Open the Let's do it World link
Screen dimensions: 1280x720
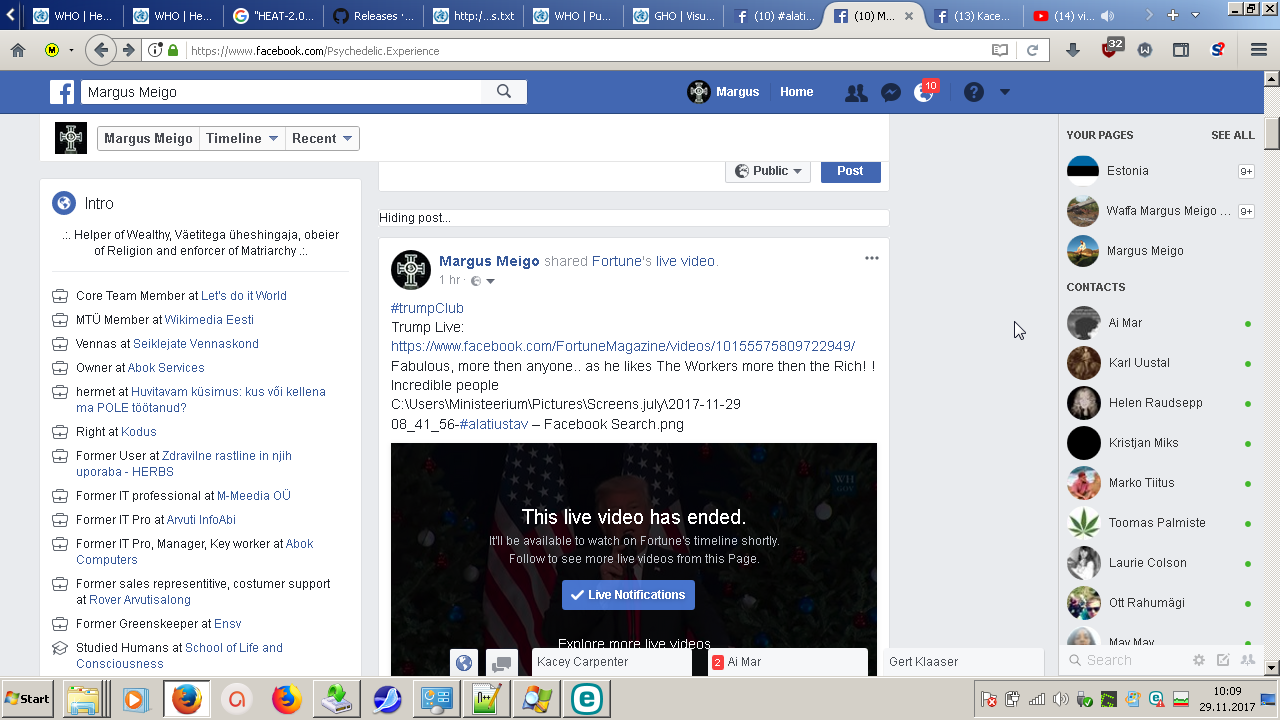244,296
